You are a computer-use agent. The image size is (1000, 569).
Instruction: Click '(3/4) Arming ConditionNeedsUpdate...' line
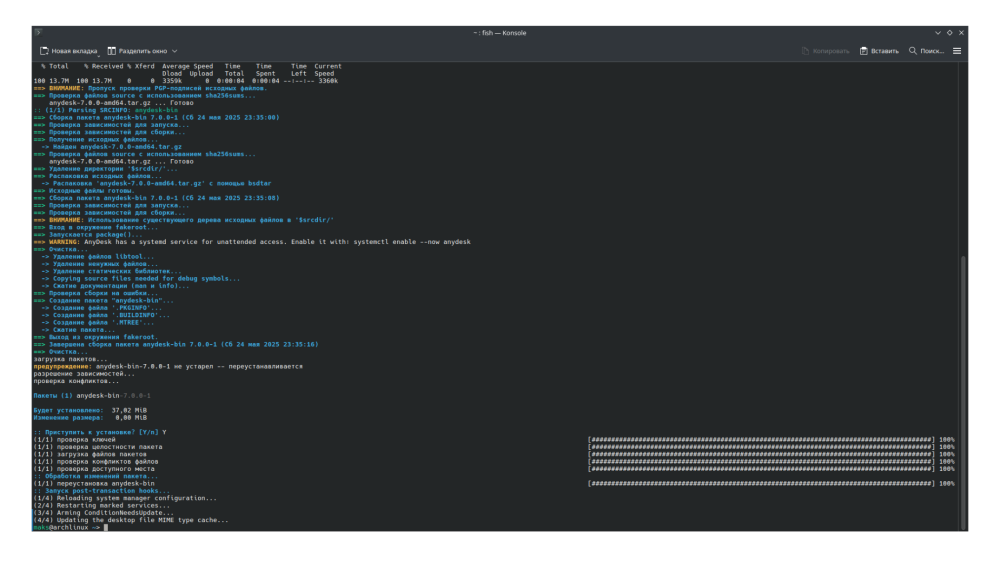103,513
